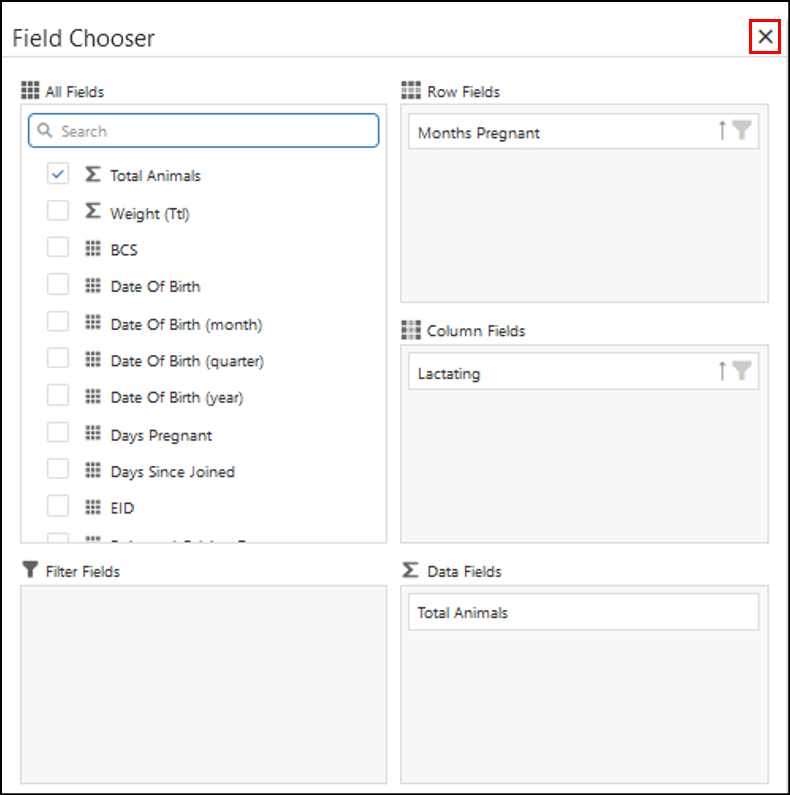
Task: Click filter icon on Months Pregnant field
Action: pos(741,130)
